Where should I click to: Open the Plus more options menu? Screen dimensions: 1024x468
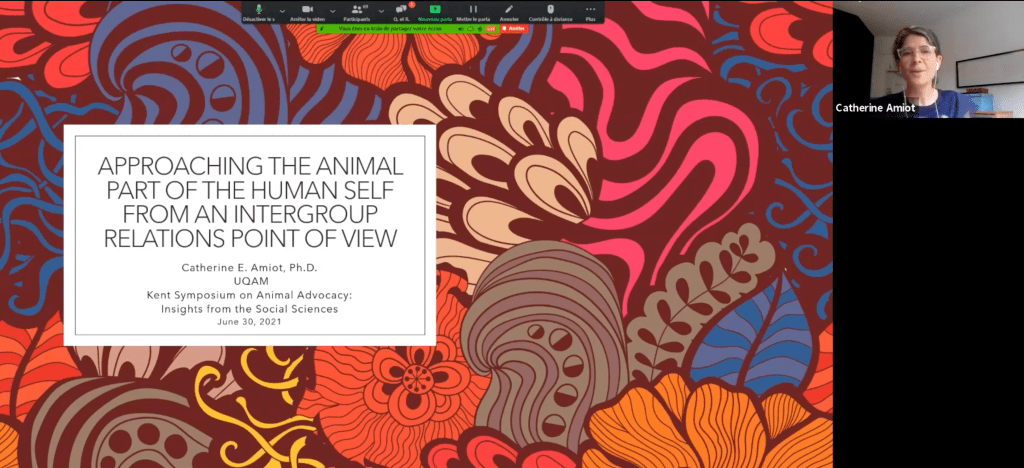[590, 10]
